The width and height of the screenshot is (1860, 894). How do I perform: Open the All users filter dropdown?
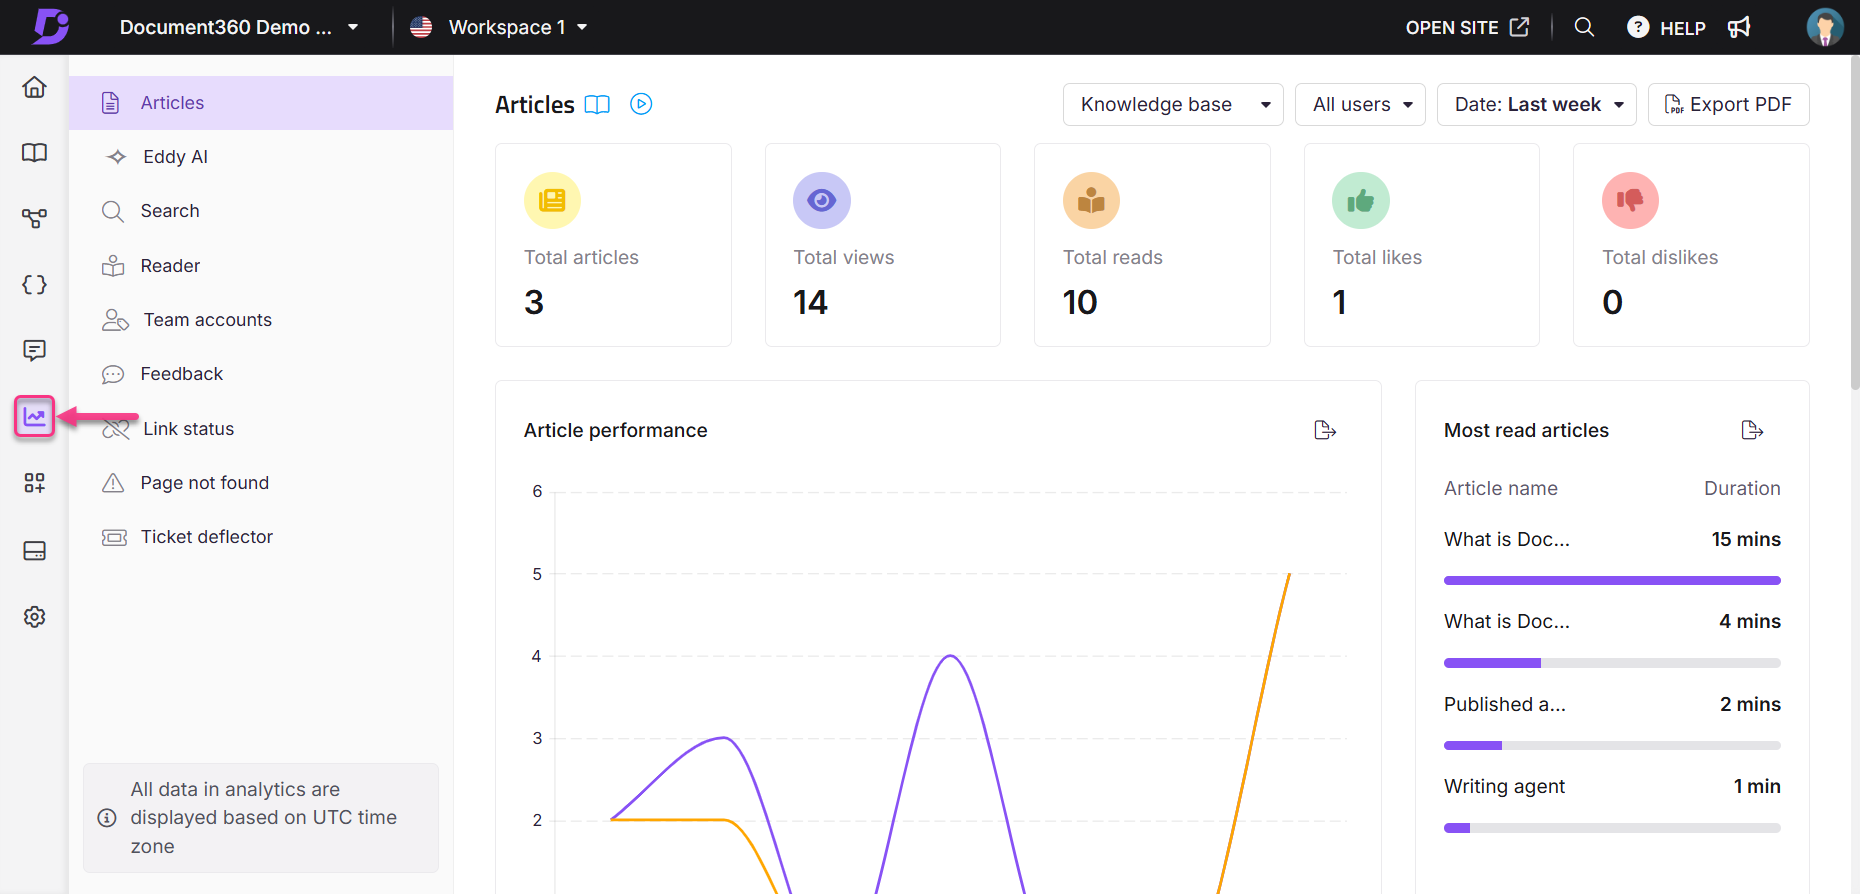click(x=1360, y=105)
